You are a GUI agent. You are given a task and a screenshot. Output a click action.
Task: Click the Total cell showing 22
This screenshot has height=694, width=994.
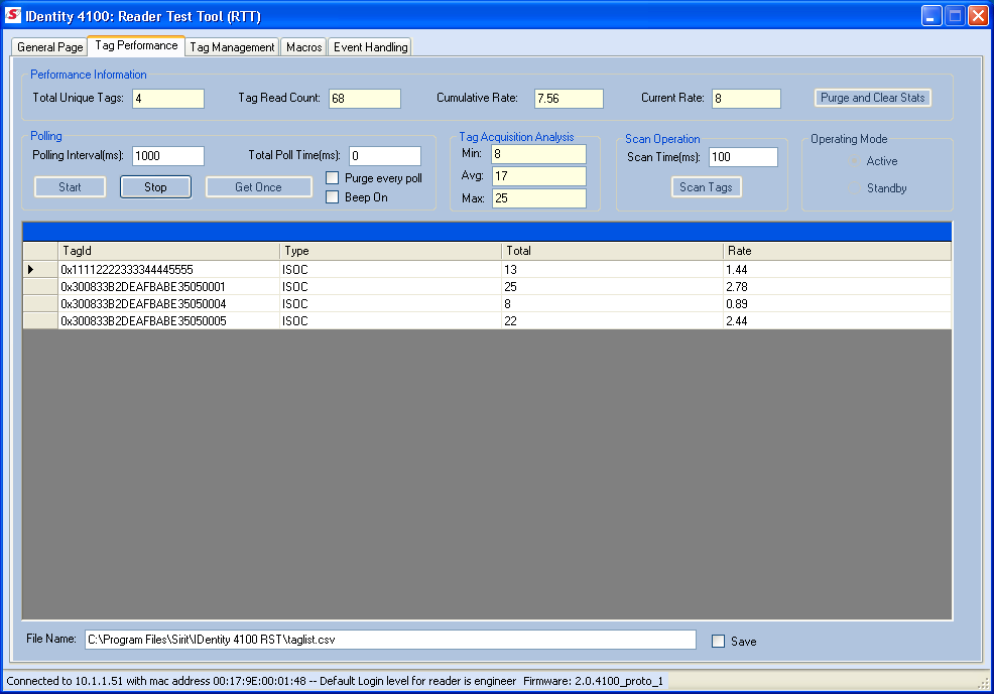612,321
